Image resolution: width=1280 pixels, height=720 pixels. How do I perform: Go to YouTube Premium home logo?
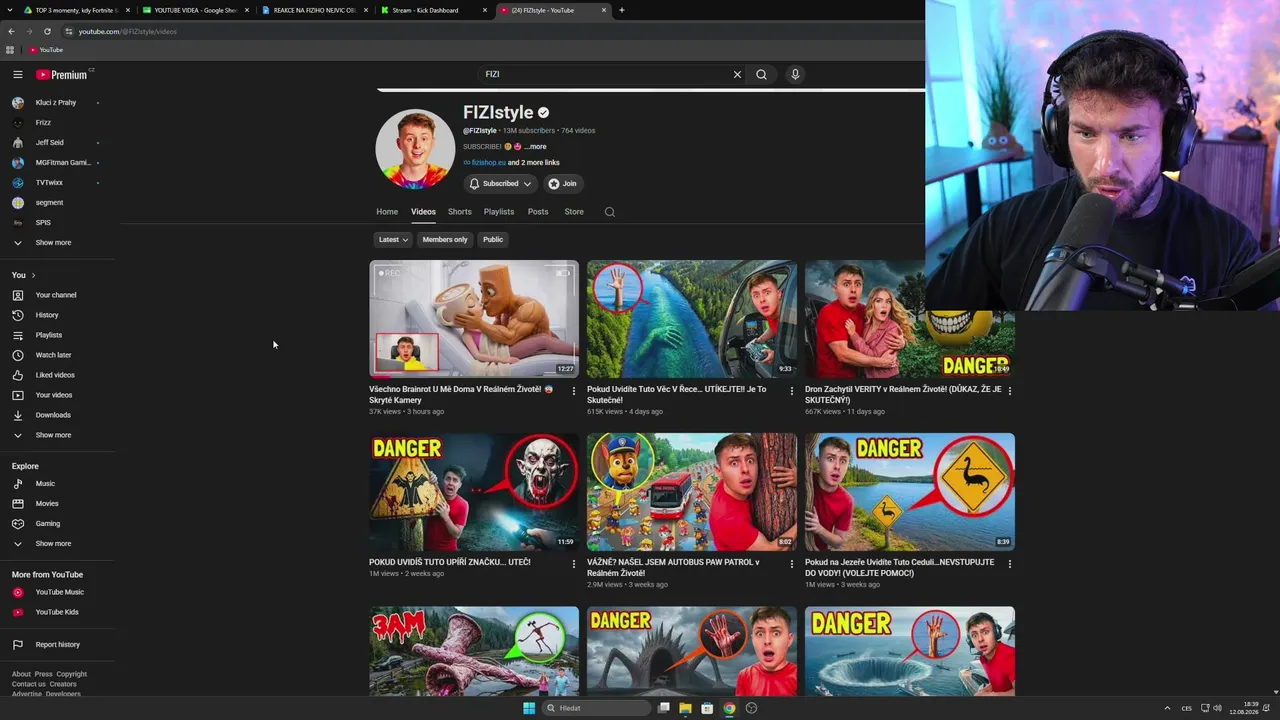(x=62, y=75)
